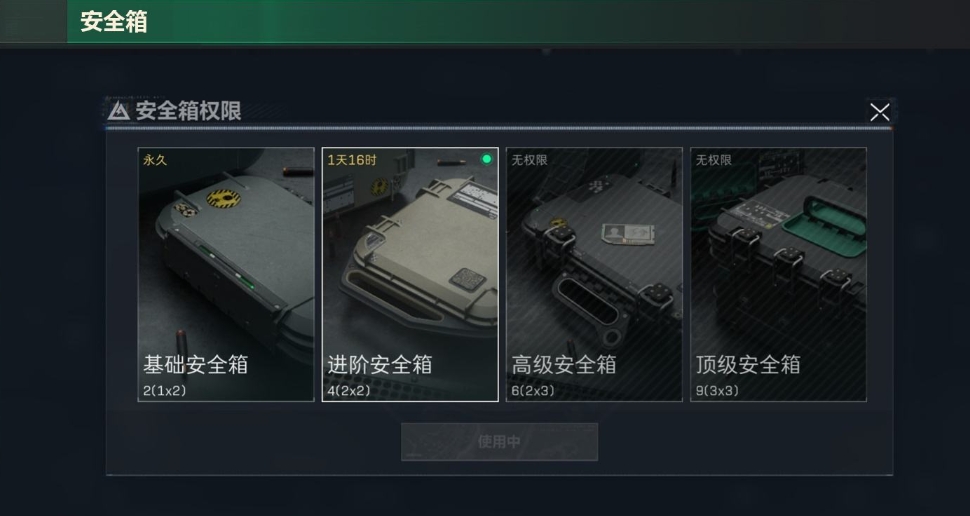Close the 安全箱权限 dialog
This screenshot has height=516, width=970.
coord(879,113)
